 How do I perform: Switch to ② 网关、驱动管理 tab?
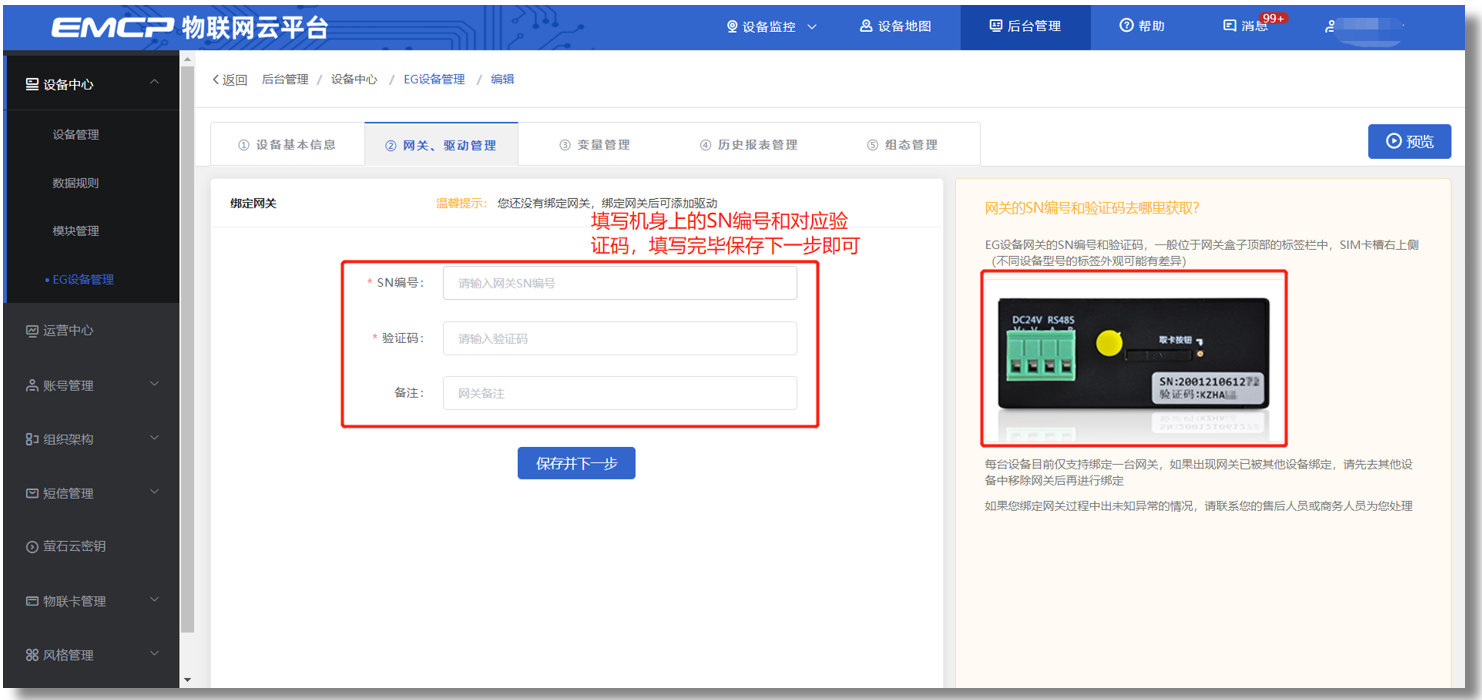pos(441,145)
